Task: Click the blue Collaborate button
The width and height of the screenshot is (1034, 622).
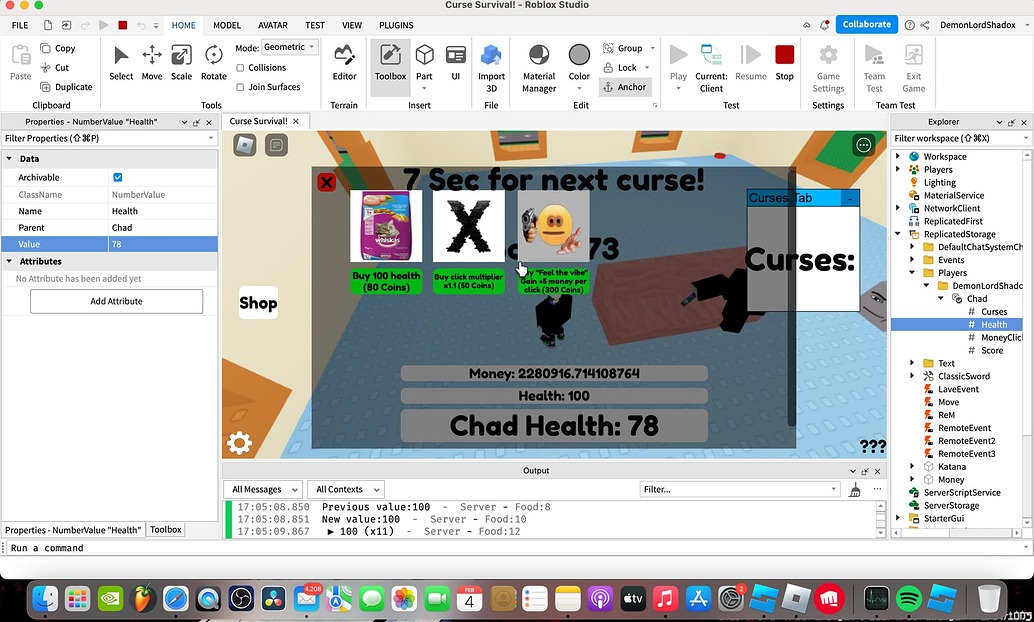Action: tap(865, 23)
